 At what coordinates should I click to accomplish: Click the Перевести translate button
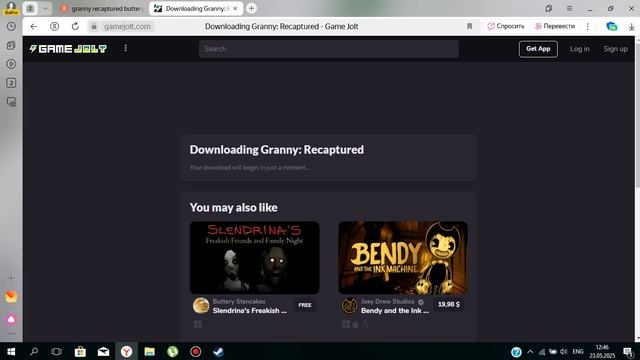[555, 26]
